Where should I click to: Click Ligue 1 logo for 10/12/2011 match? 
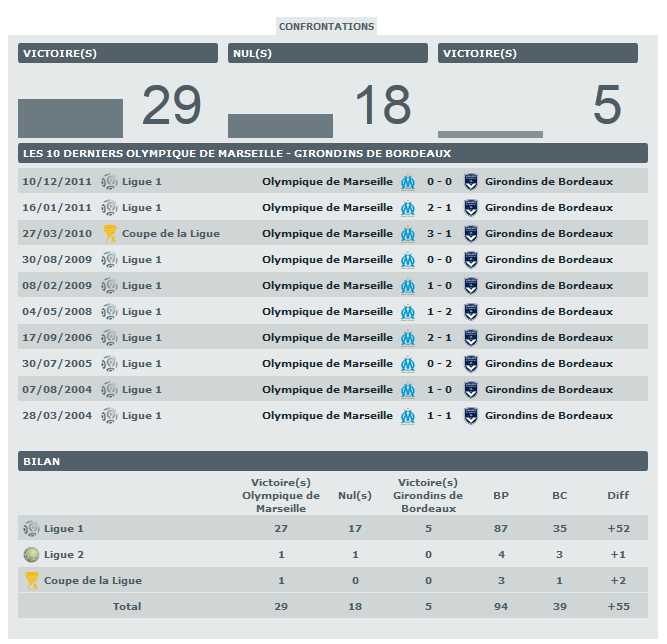pos(110,182)
